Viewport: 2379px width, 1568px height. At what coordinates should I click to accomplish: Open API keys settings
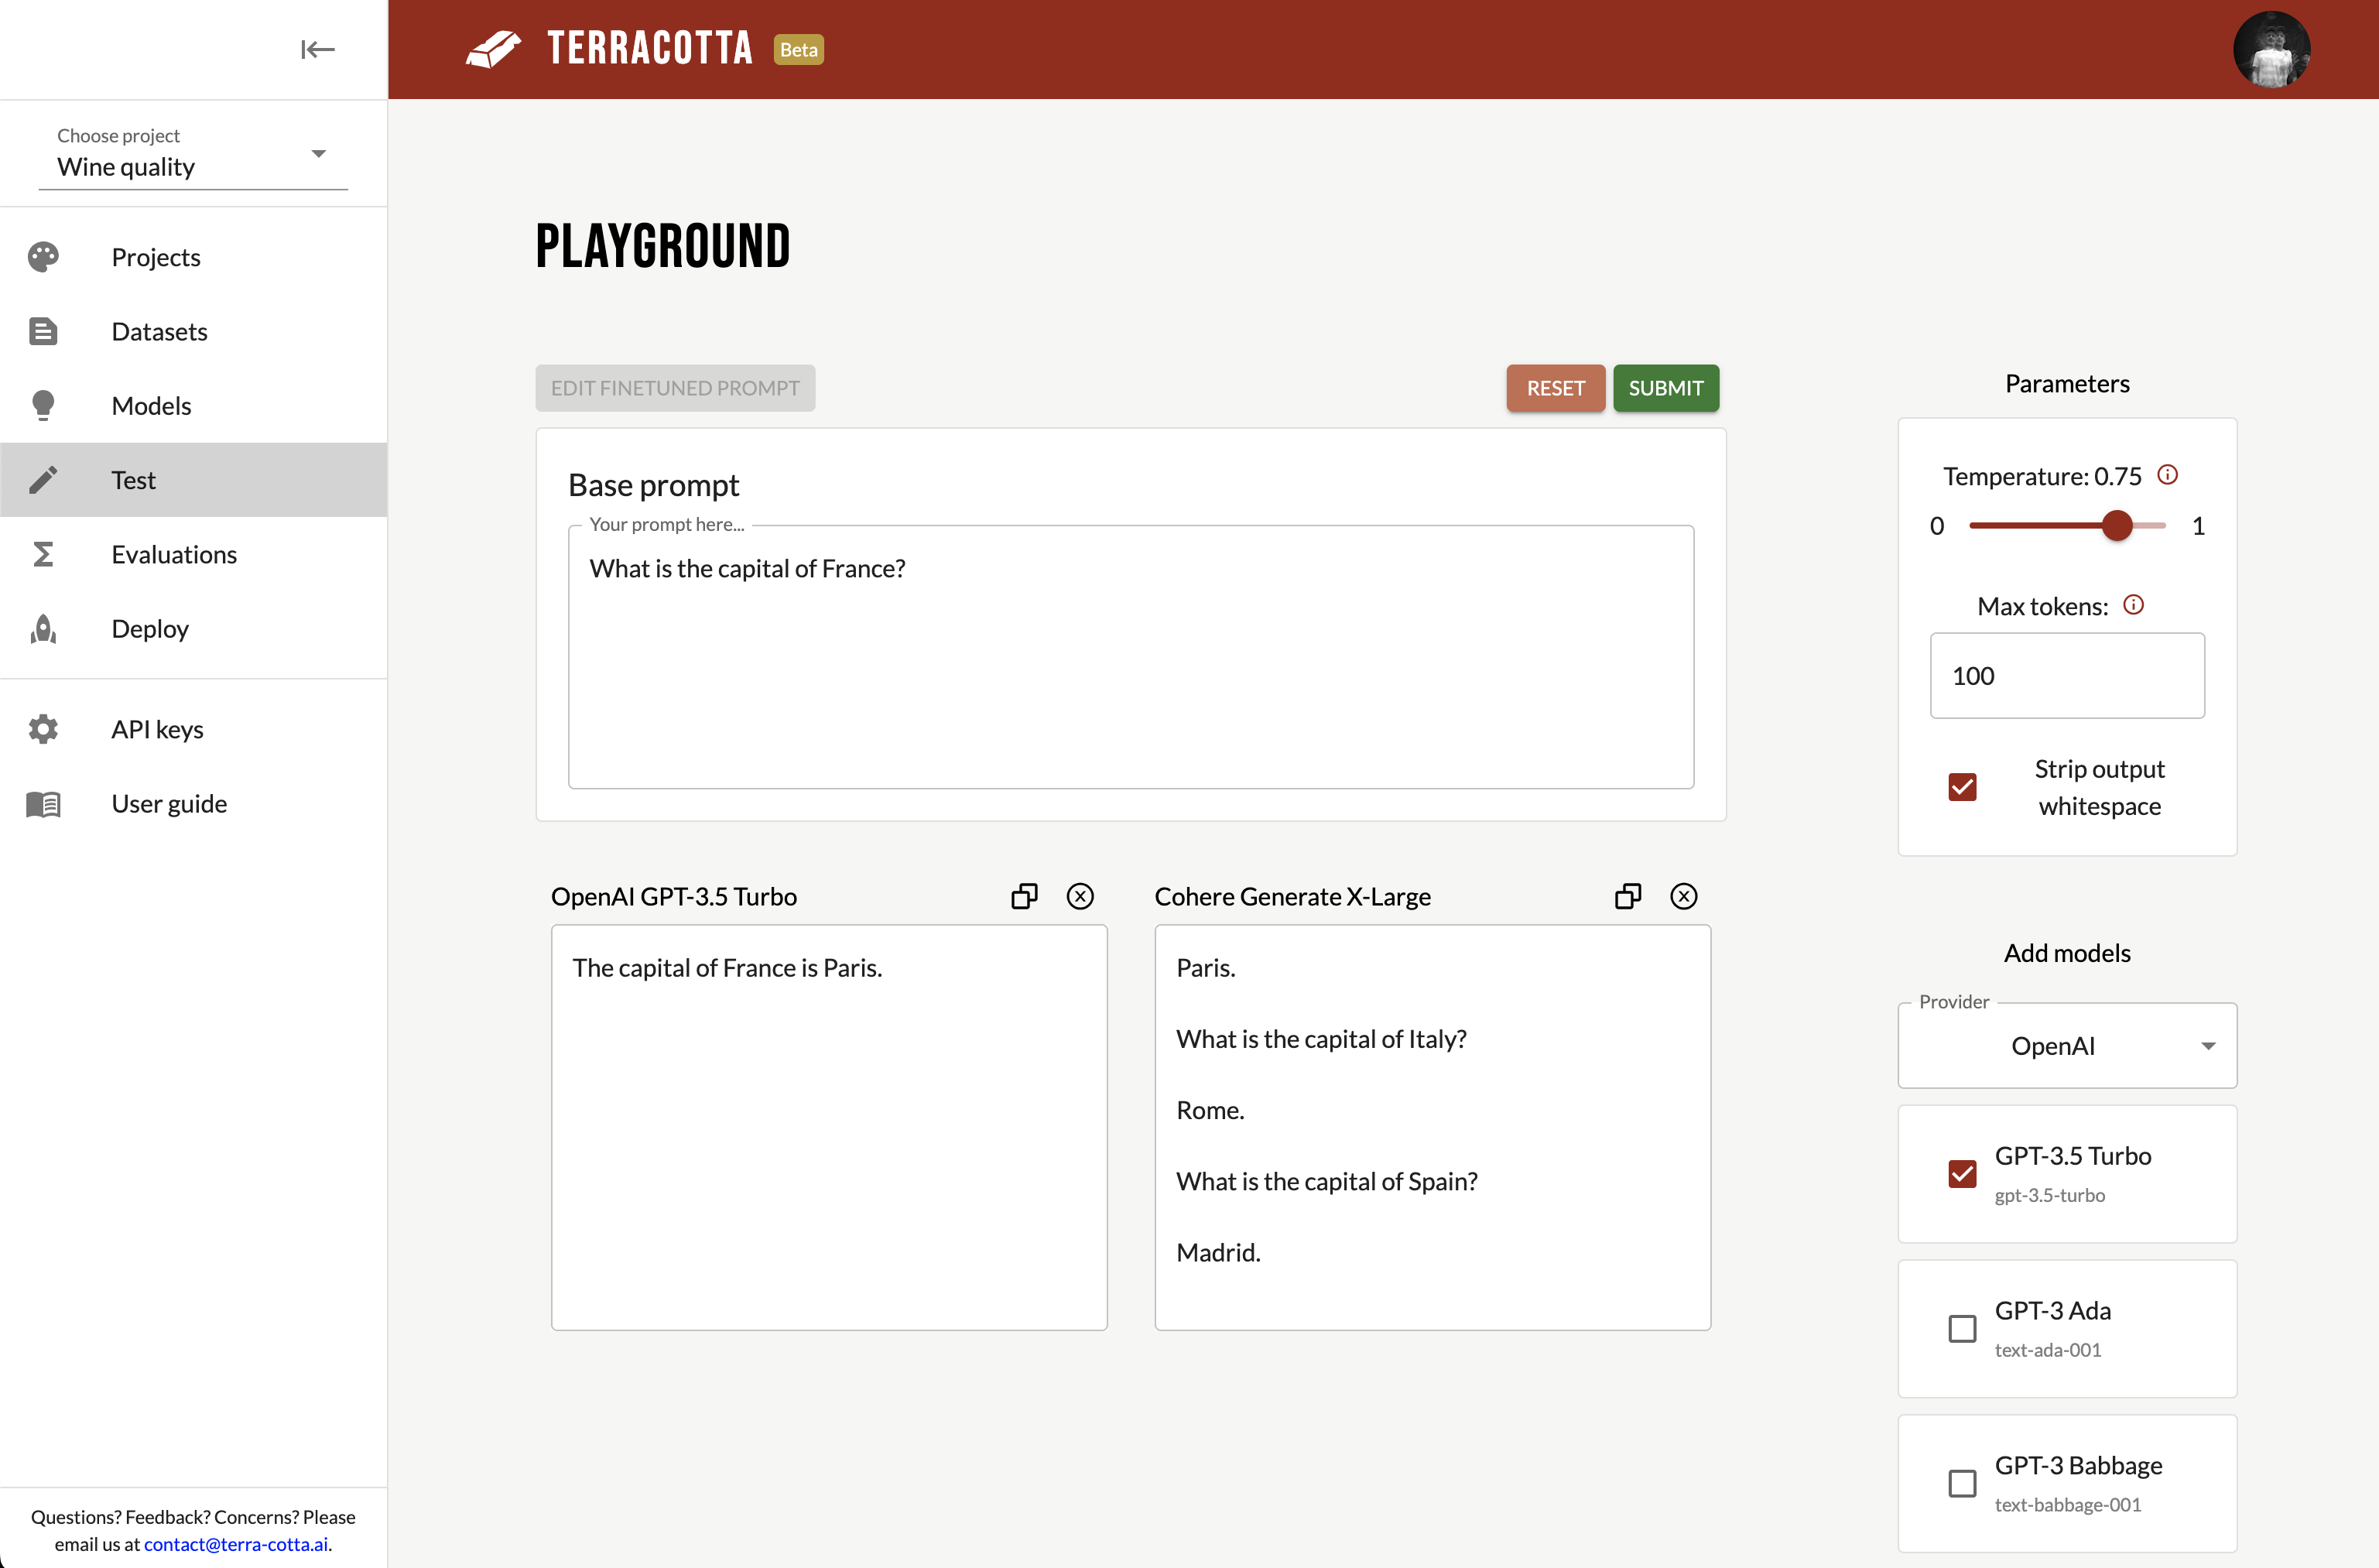coord(193,729)
